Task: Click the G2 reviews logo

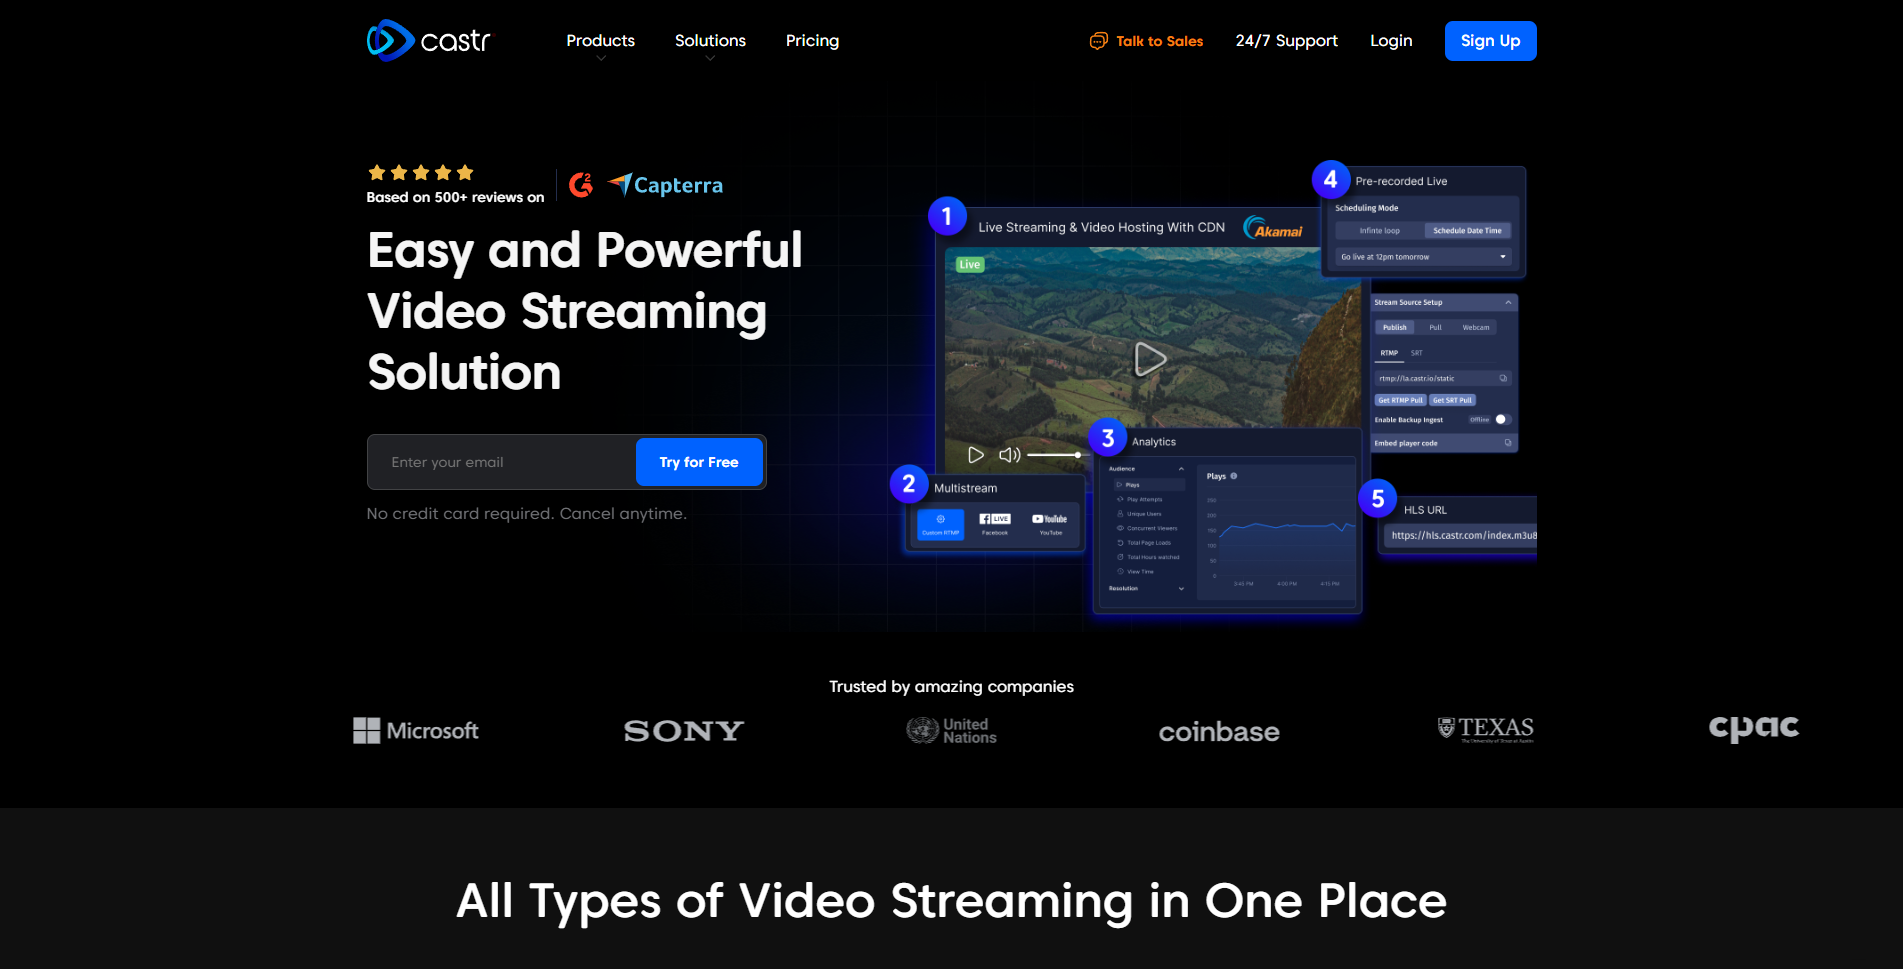Action: tap(581, 185)
